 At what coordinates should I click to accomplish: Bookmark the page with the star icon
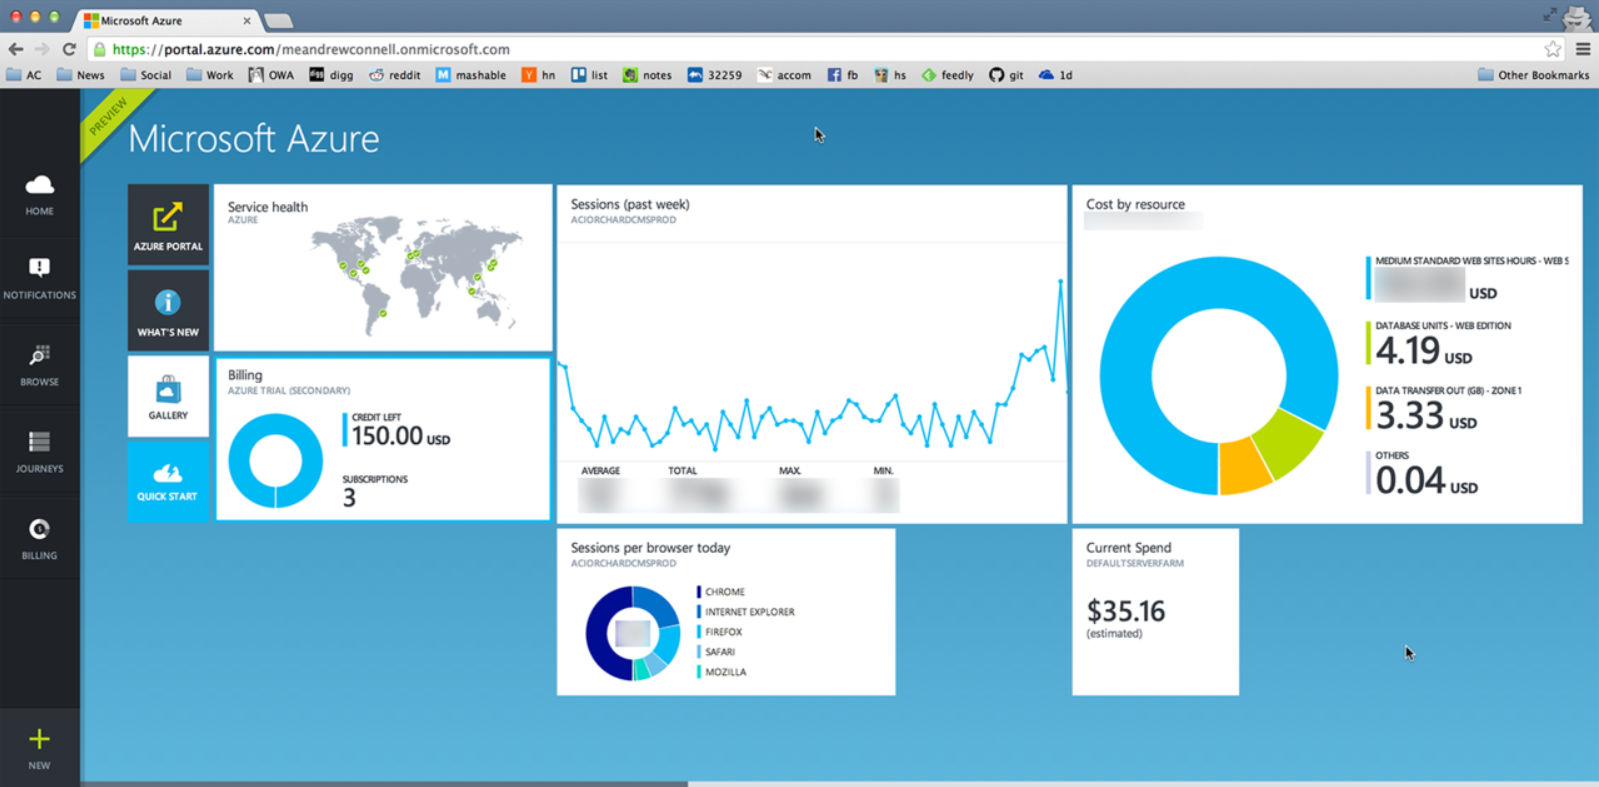tap(1552, 49)
